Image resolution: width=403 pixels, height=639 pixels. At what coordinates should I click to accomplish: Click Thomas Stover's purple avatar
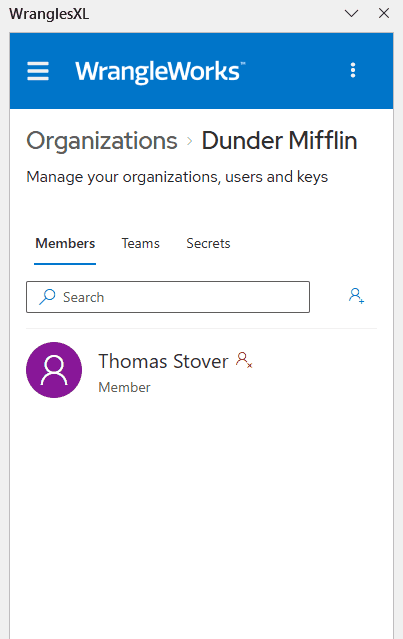[x=54, y=370]
